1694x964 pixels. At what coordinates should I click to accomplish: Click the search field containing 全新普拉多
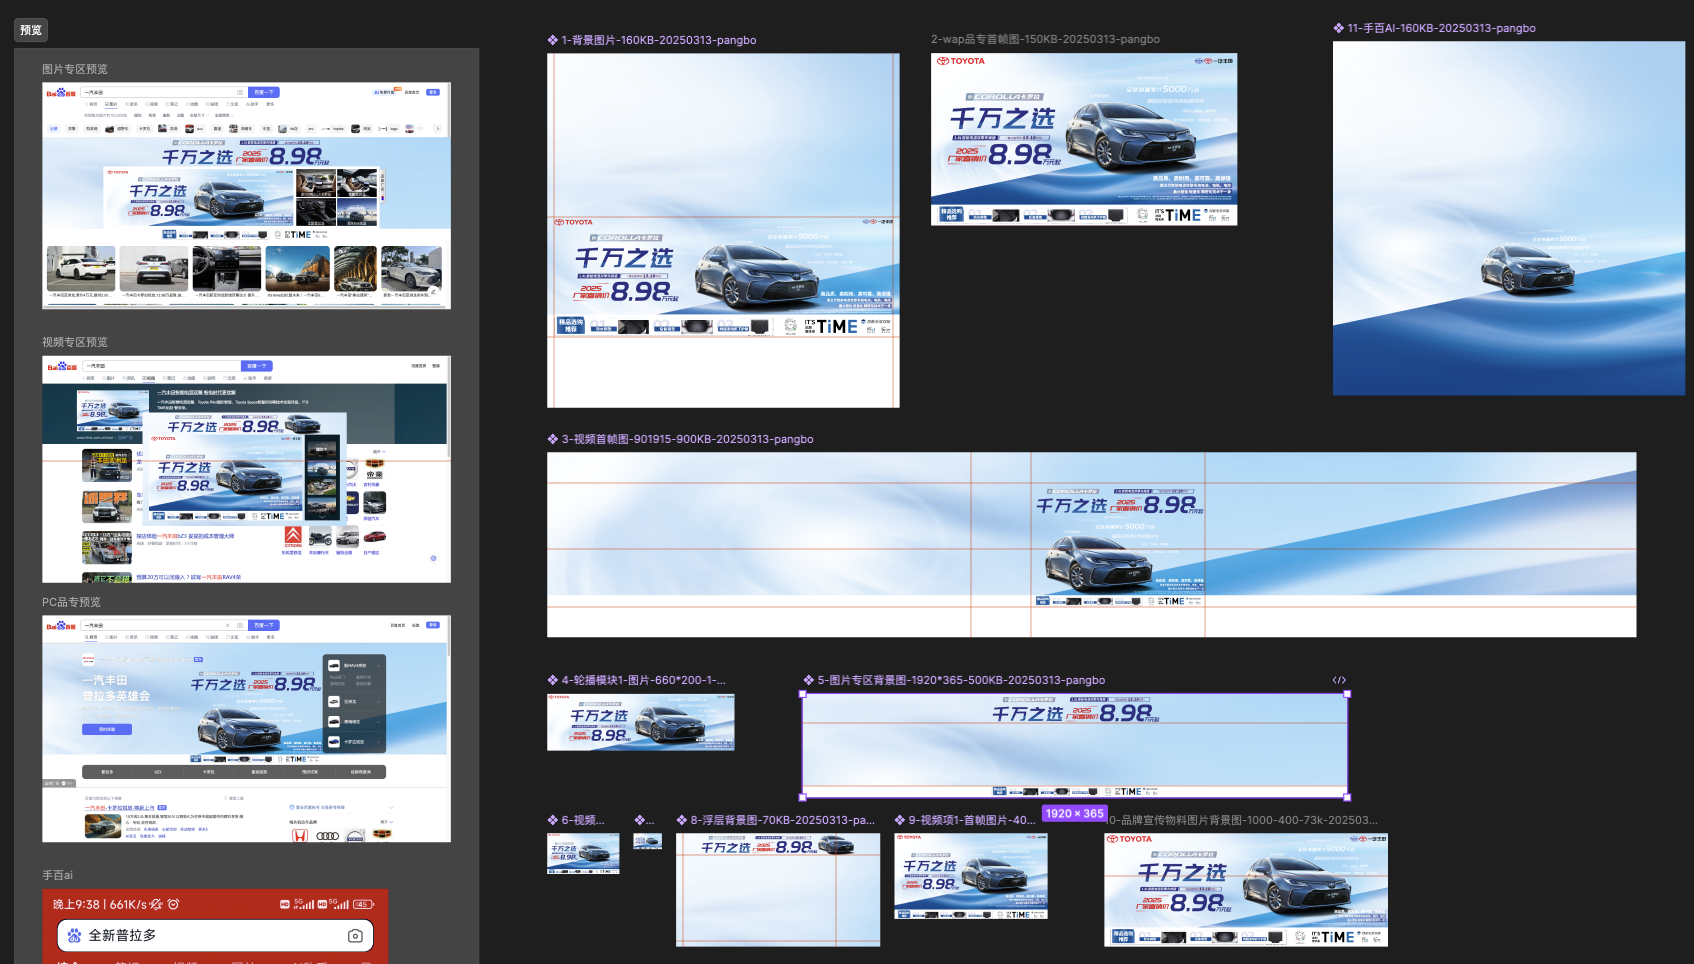coord(215,936)
